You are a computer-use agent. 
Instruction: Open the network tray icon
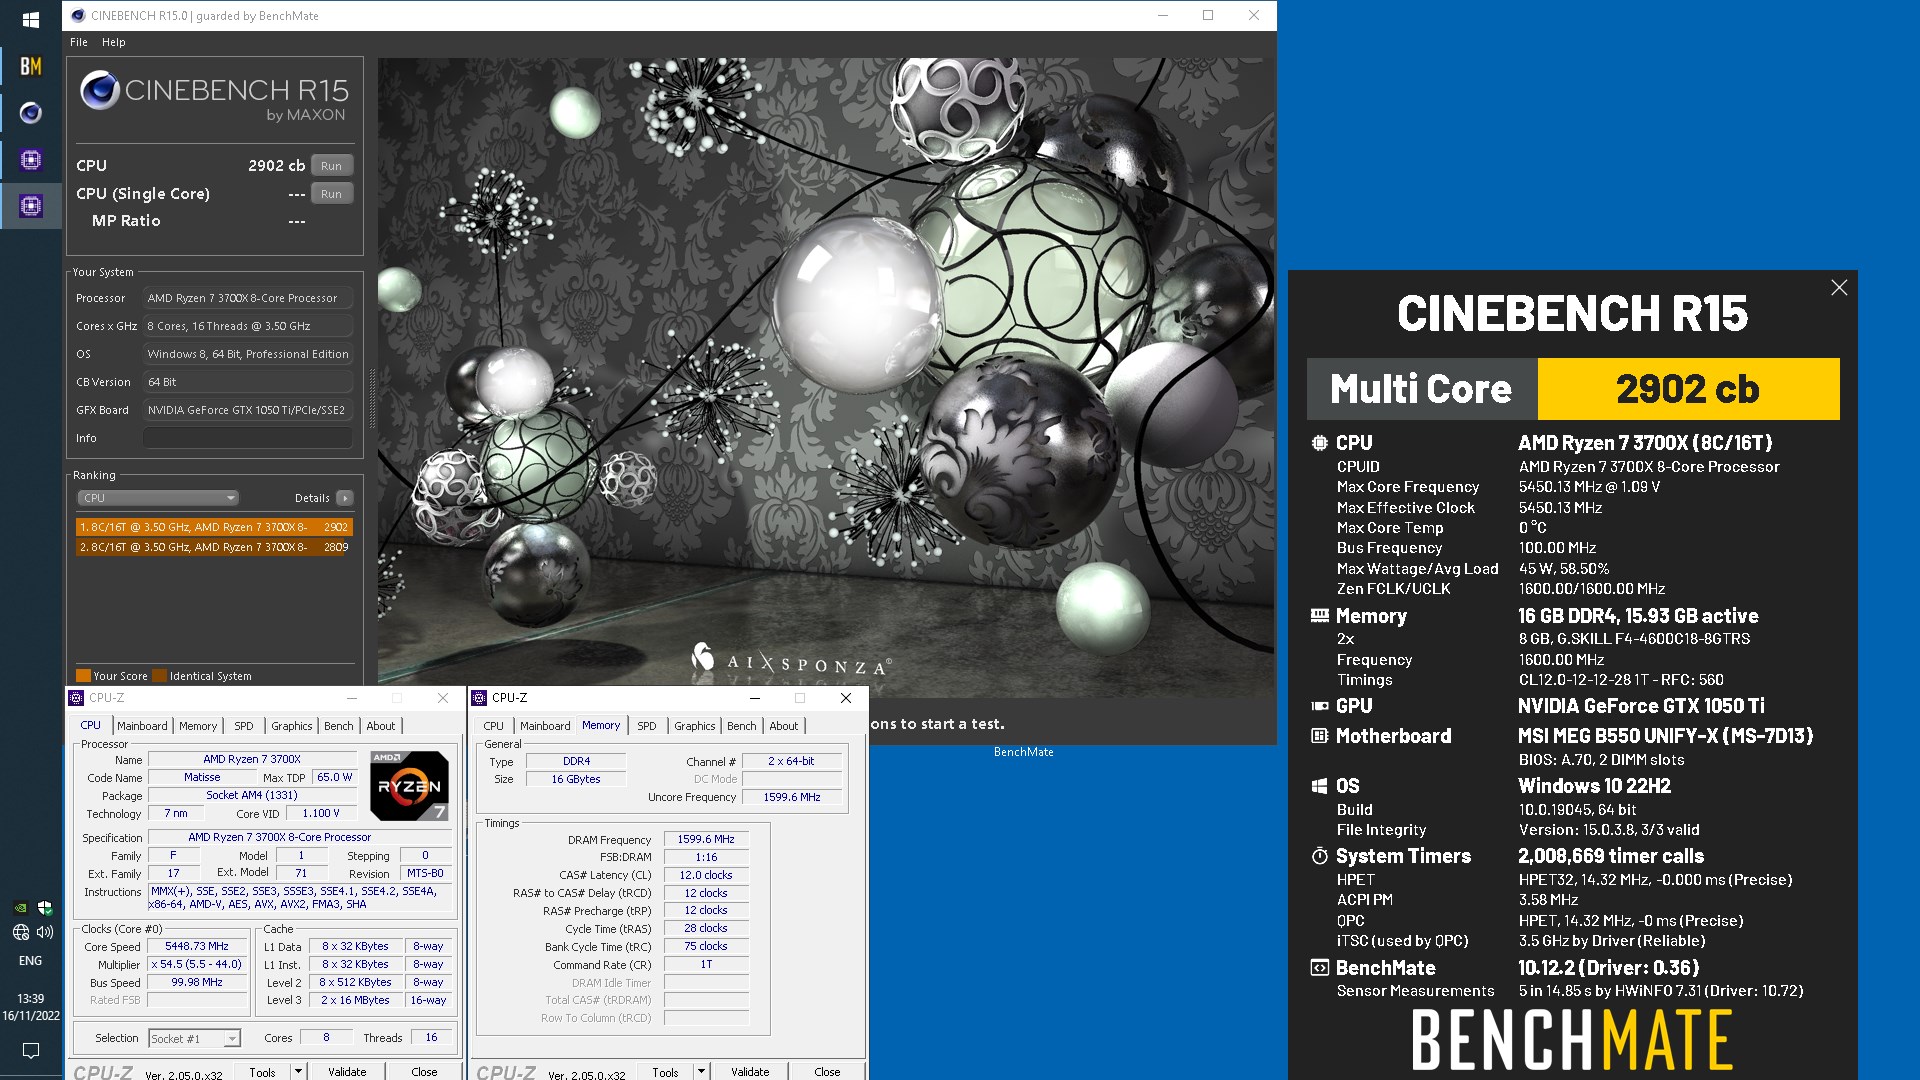[x=20, y=932]
